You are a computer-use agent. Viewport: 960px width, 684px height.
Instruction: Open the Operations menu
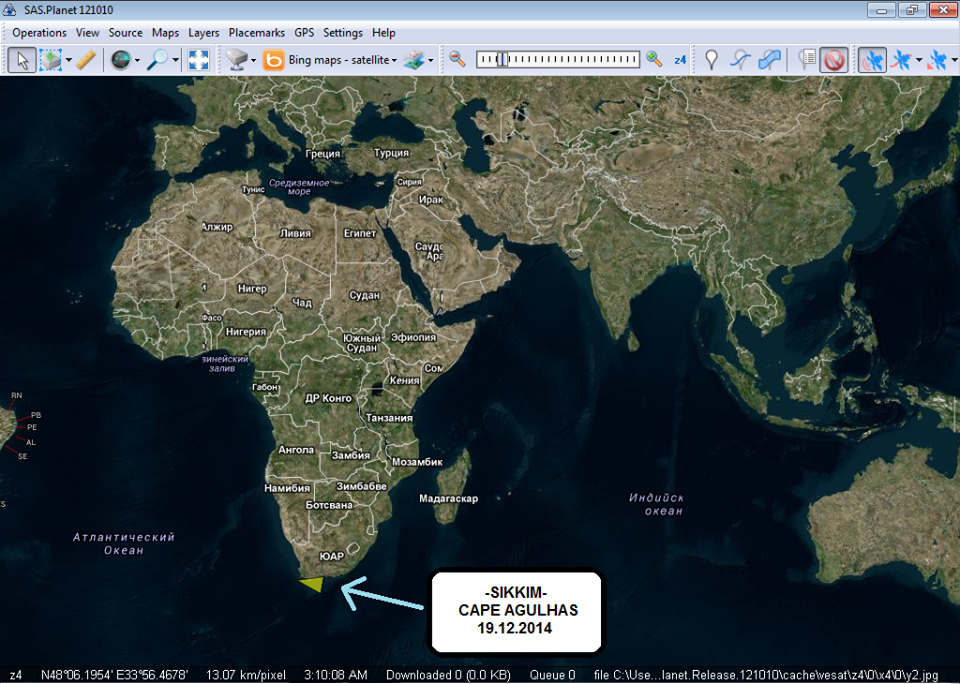pos(40,33)
